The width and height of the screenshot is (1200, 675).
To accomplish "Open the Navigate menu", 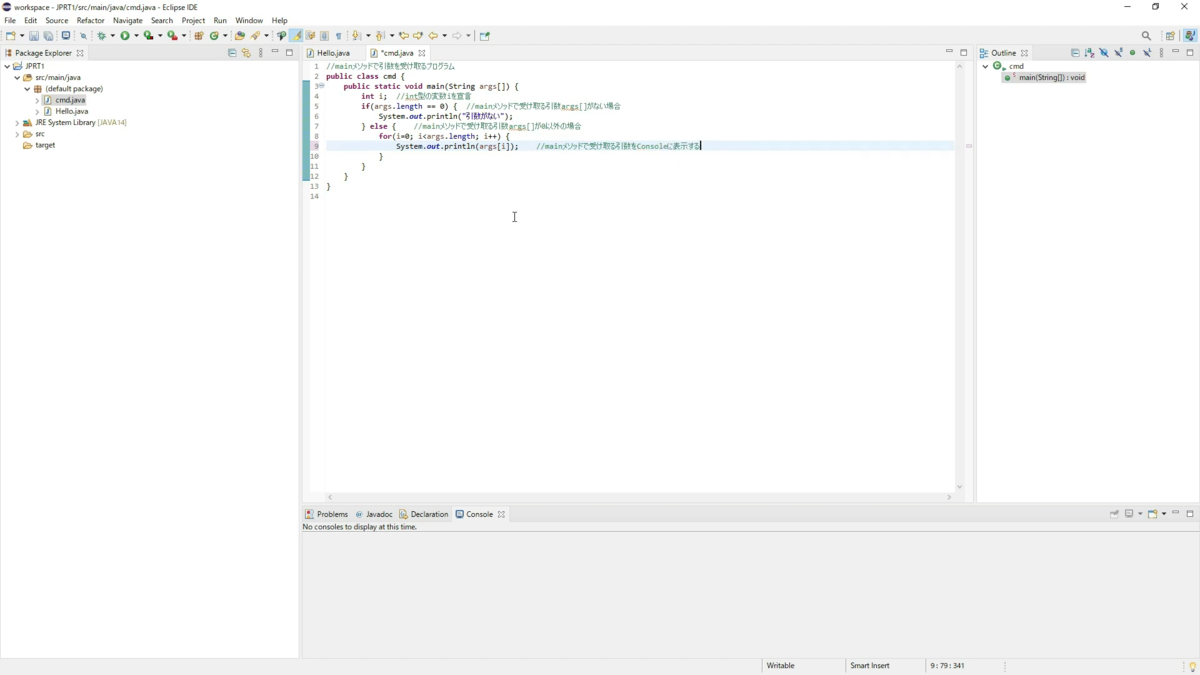I will 128,20.
